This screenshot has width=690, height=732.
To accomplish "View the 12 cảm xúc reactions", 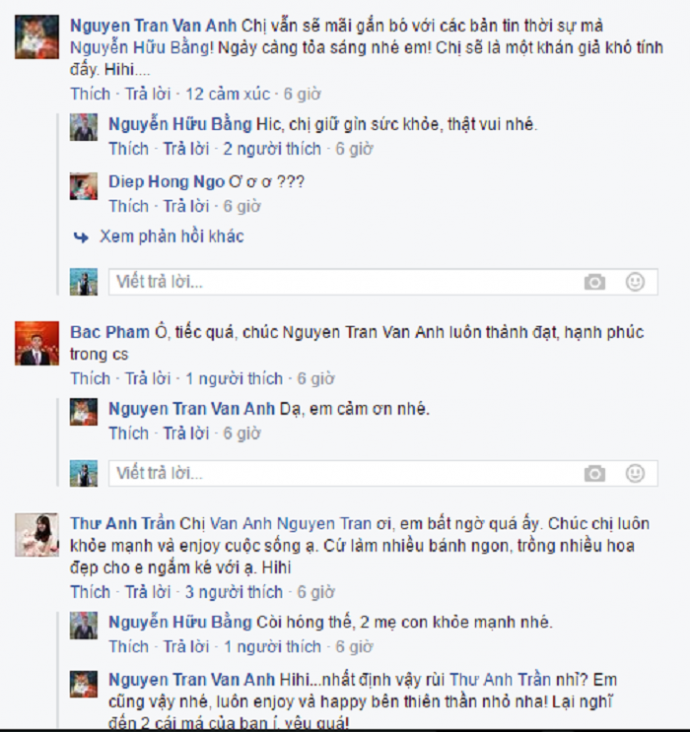I will coord(228,94).
